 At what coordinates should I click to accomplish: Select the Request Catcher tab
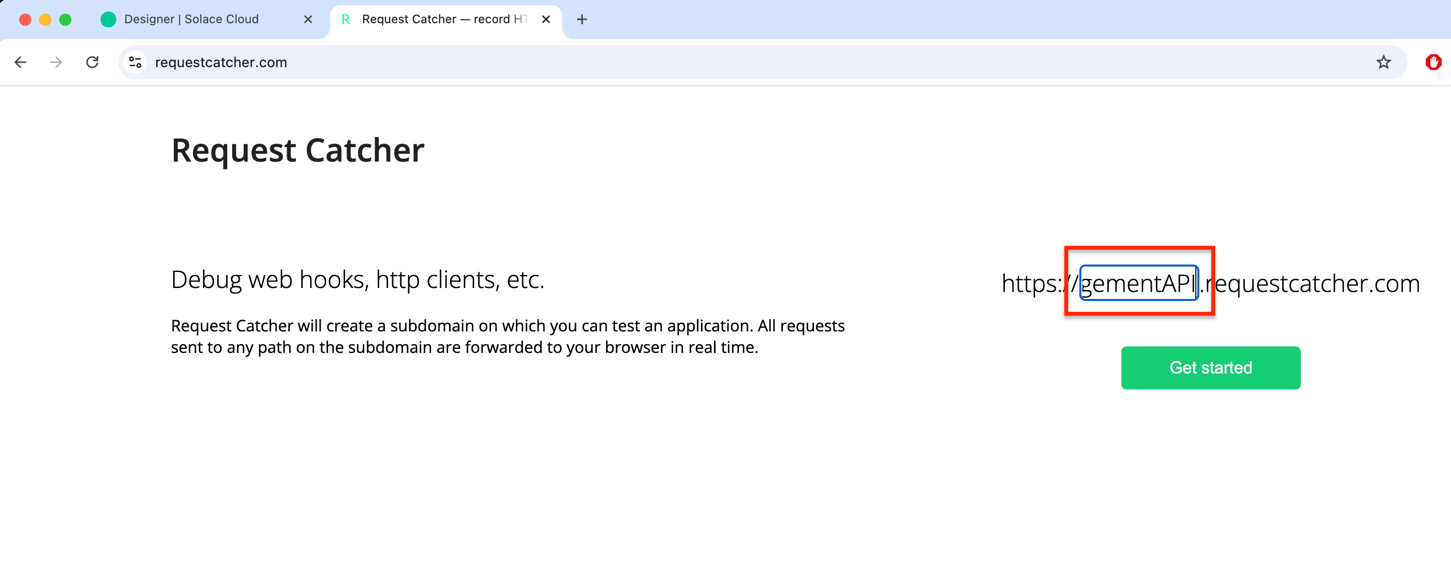coord(444,19)
